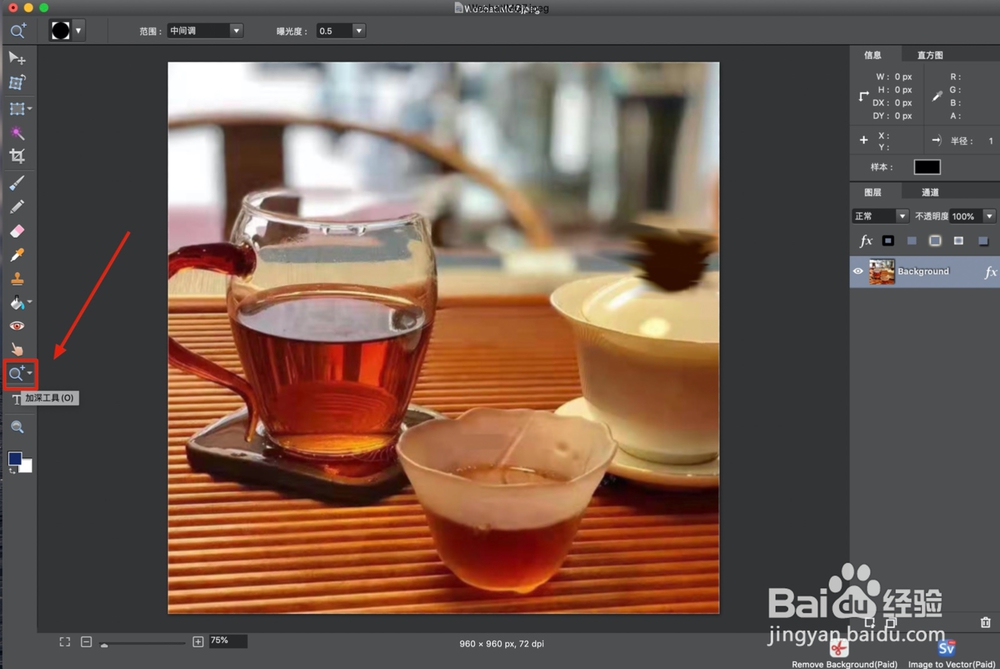This screenshot has height=669, width=1000.
Task: Open the brush preset dropdown arrow
Action: pos(78,31)
